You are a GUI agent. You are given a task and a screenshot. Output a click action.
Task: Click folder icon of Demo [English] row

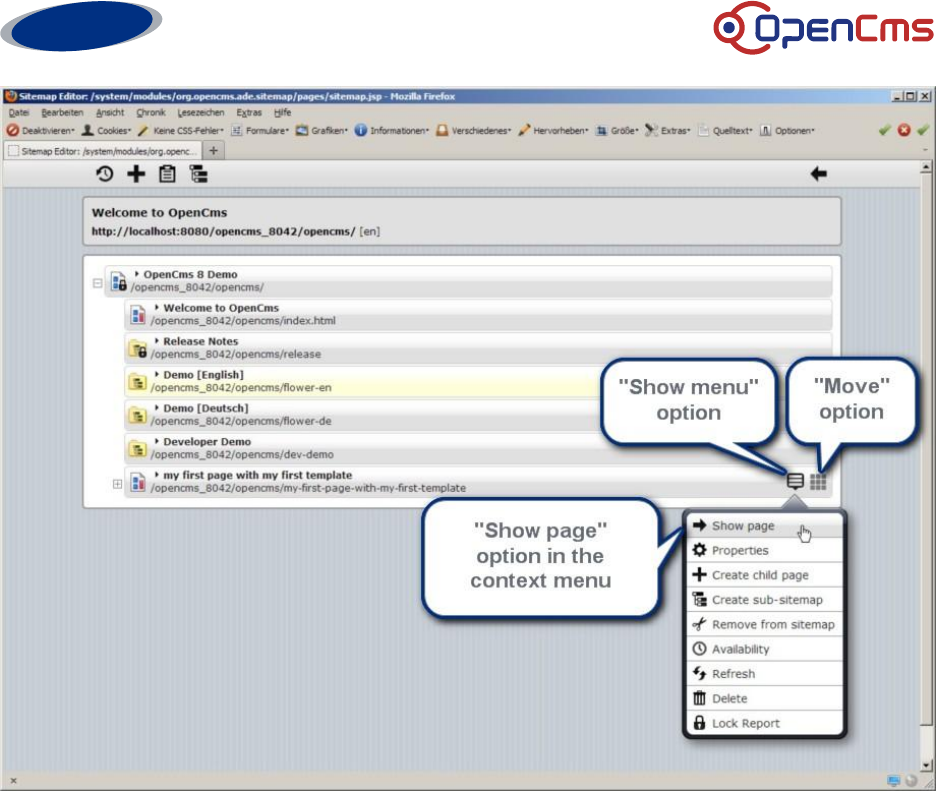(x=138, y=381)
